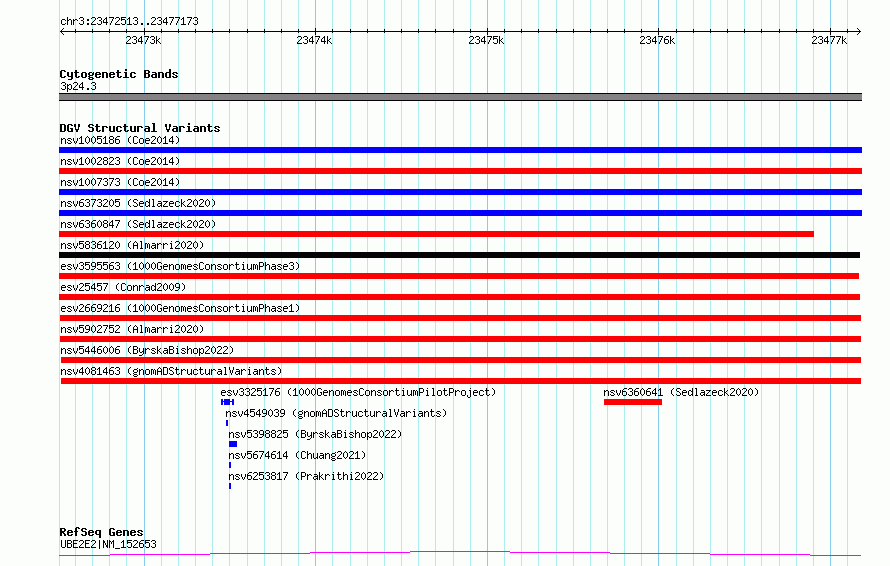Click the nsv5902752 (Almarri2020) label
This screenshot has height=566, width=890.
(x=132, y=329)
